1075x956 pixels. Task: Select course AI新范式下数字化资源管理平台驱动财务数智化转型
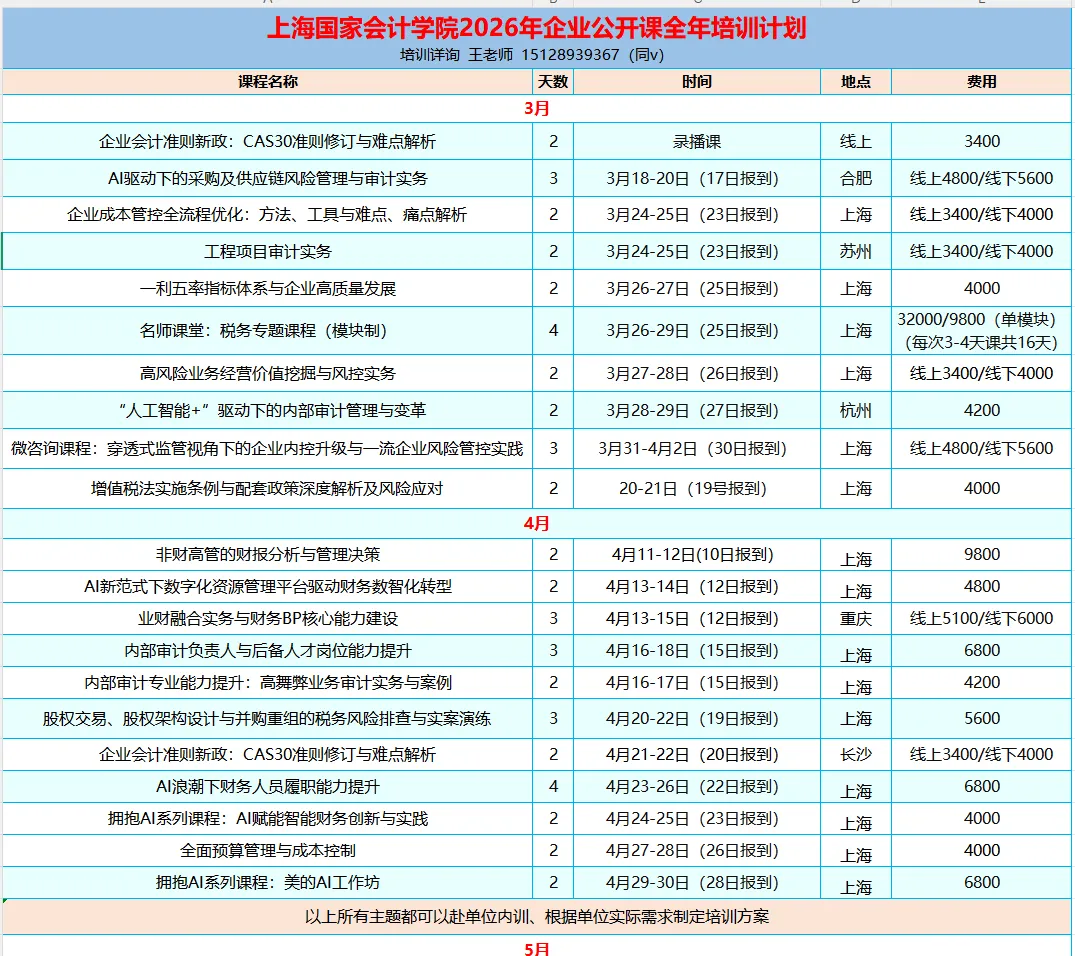(267, 586)
